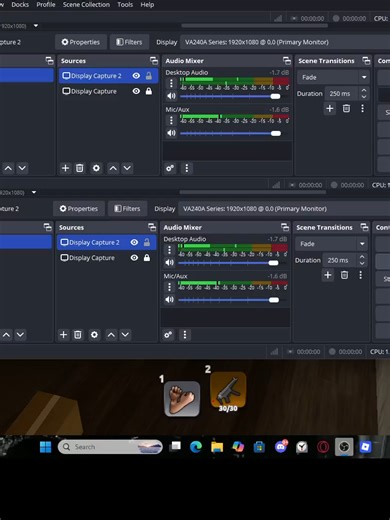Open Audio Mixer options dots, upper copy footer

coord(187,168)
